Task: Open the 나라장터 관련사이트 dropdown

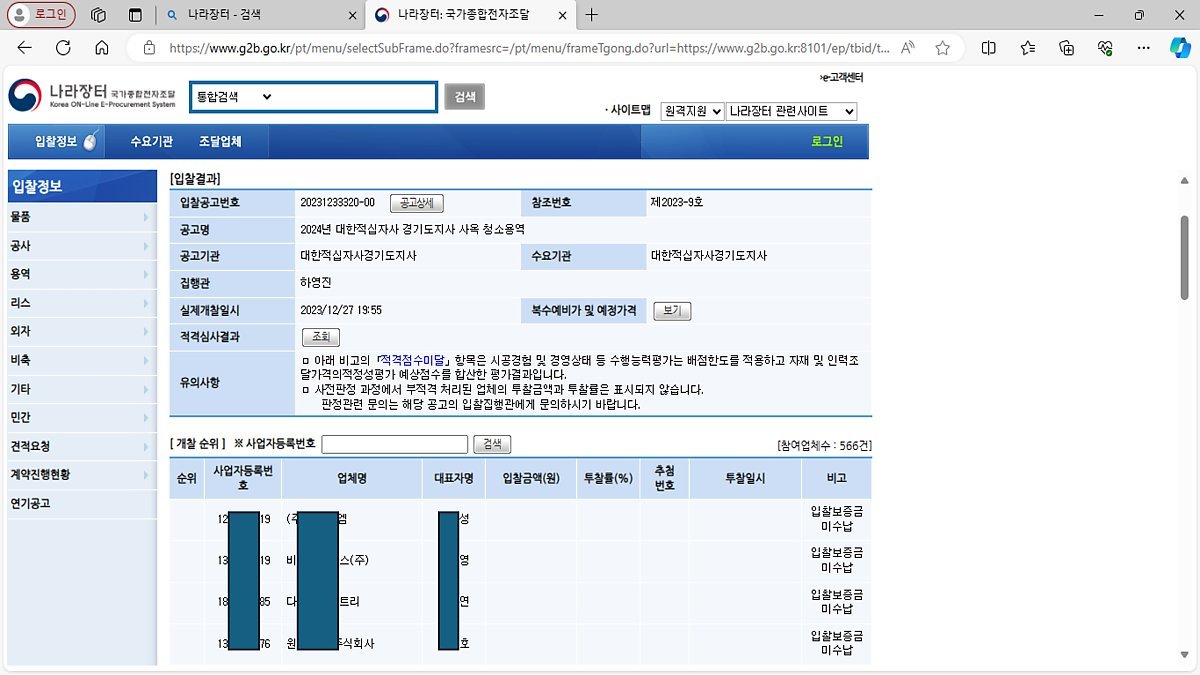Action: [788, 111]
